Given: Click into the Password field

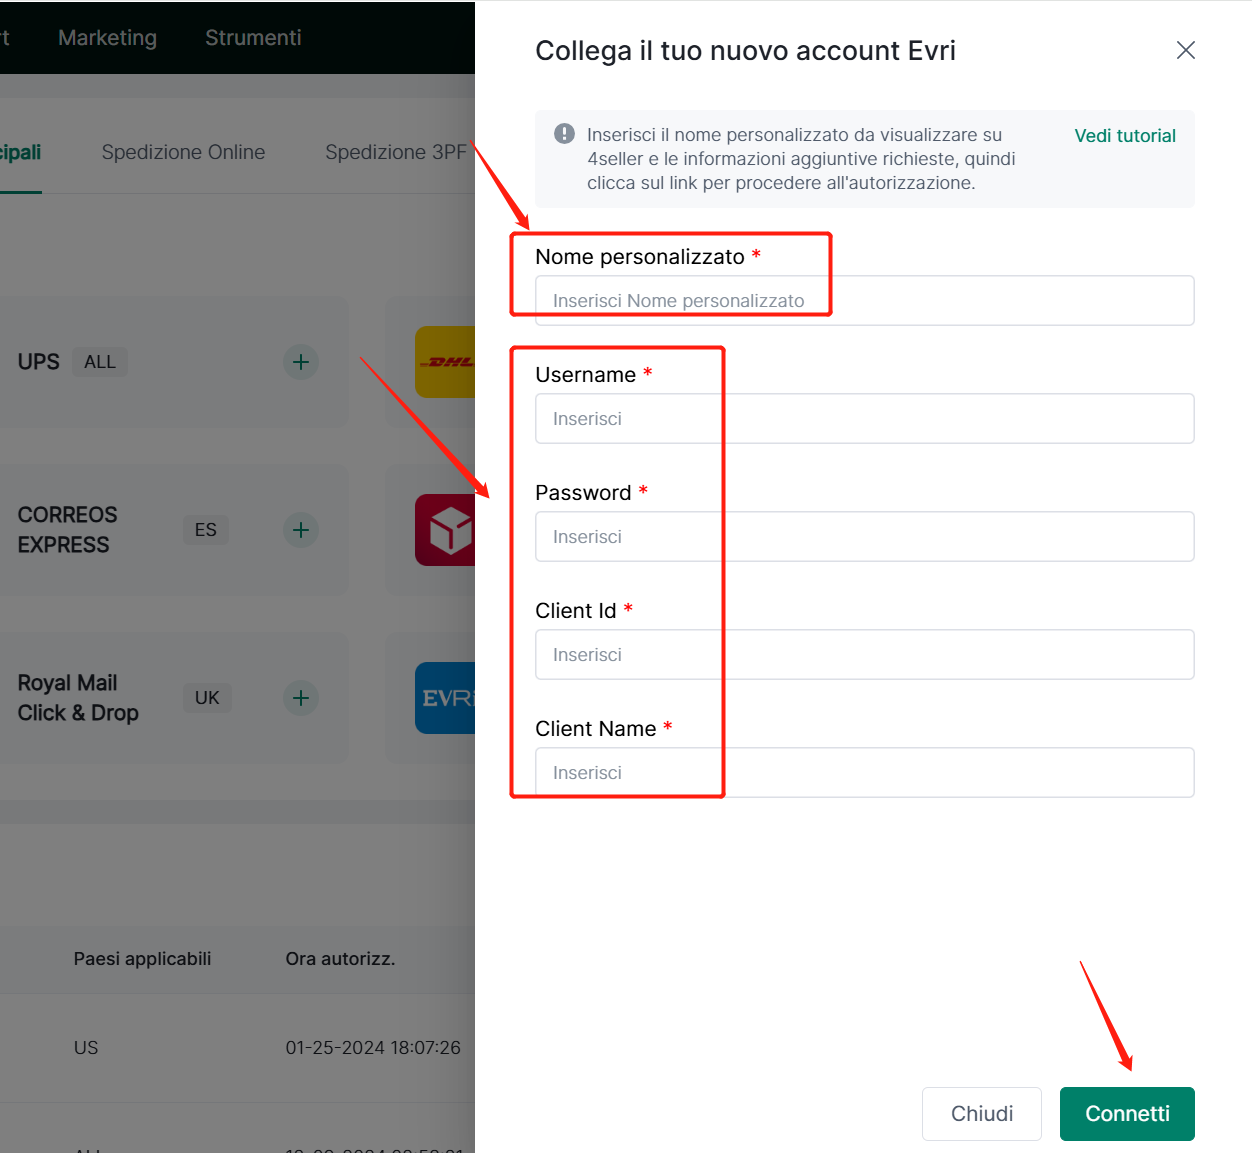Looking at the screenshot, I should (x=865, y=536).
